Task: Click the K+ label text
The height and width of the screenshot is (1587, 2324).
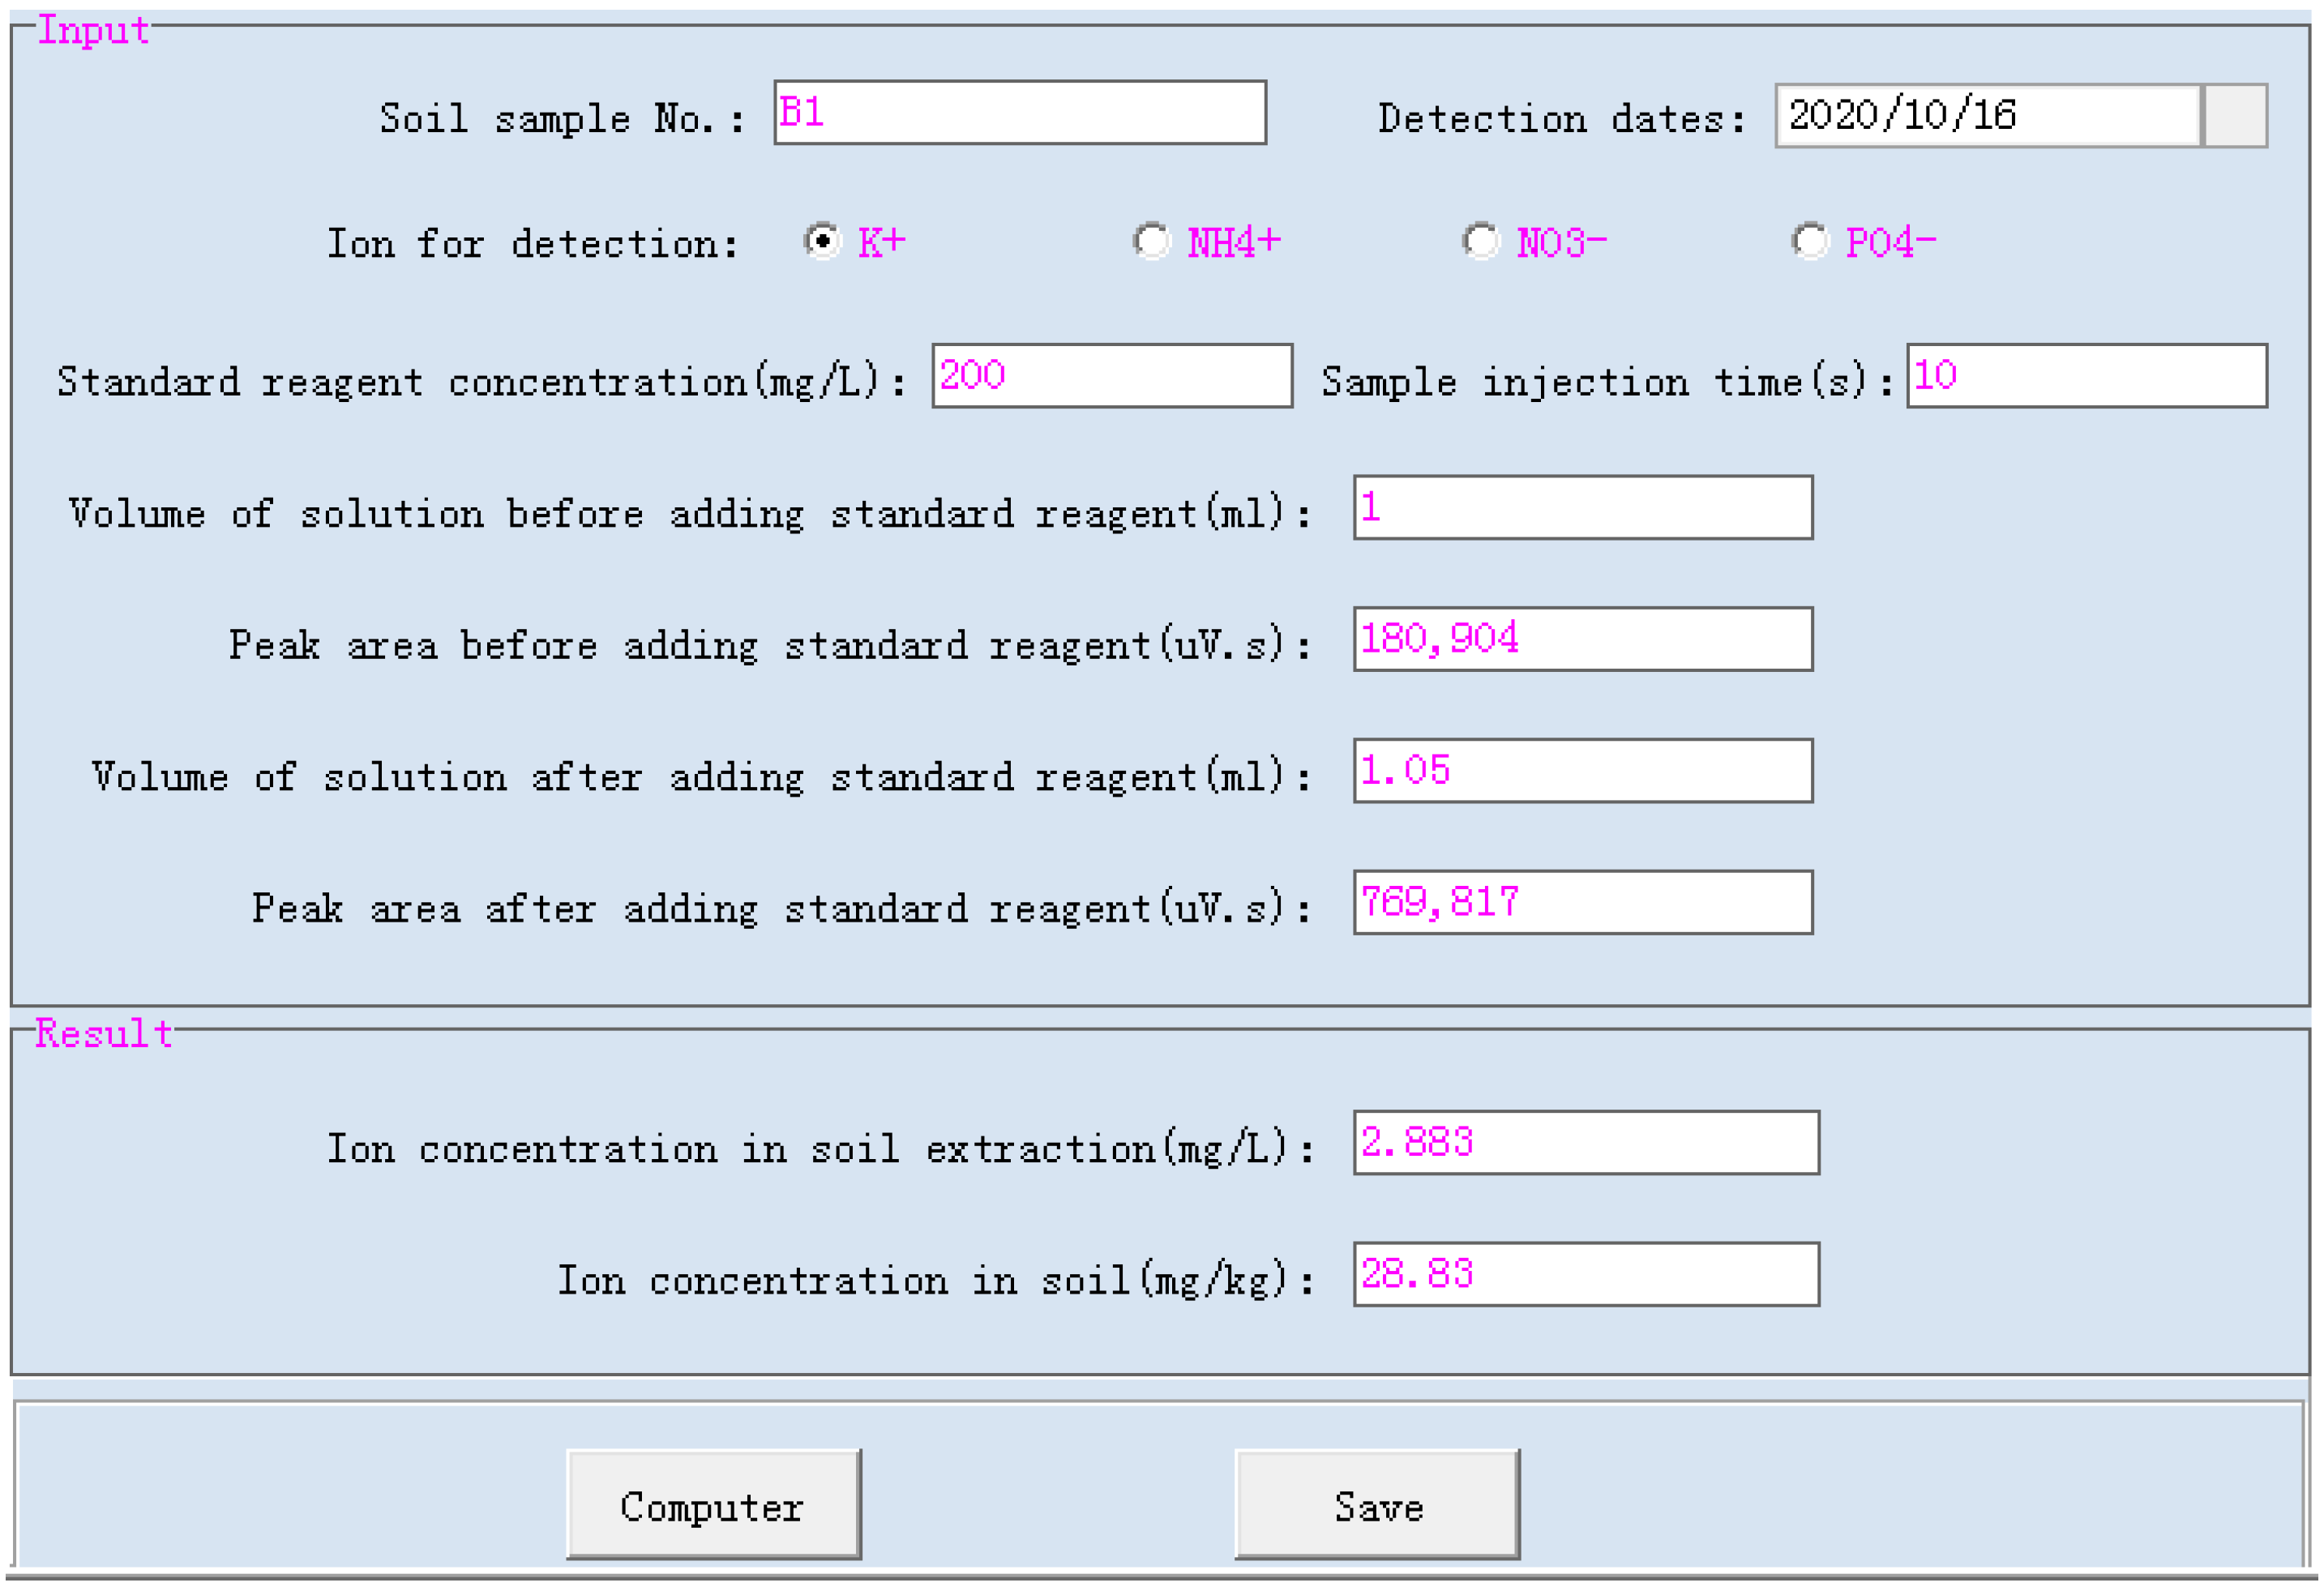Action: click(881, 243)
